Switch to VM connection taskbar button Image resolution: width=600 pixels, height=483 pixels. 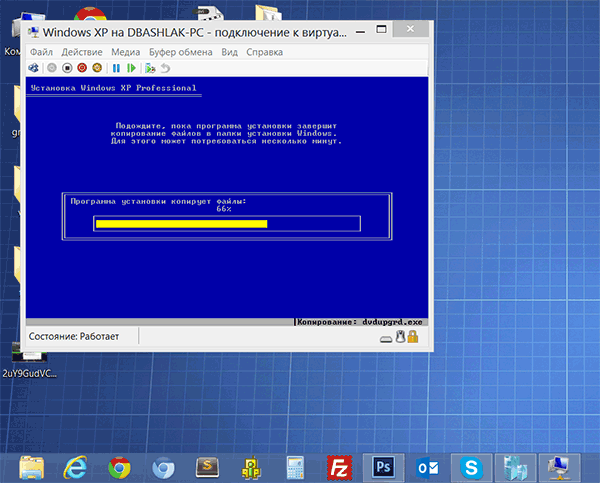tap(559, 468)
